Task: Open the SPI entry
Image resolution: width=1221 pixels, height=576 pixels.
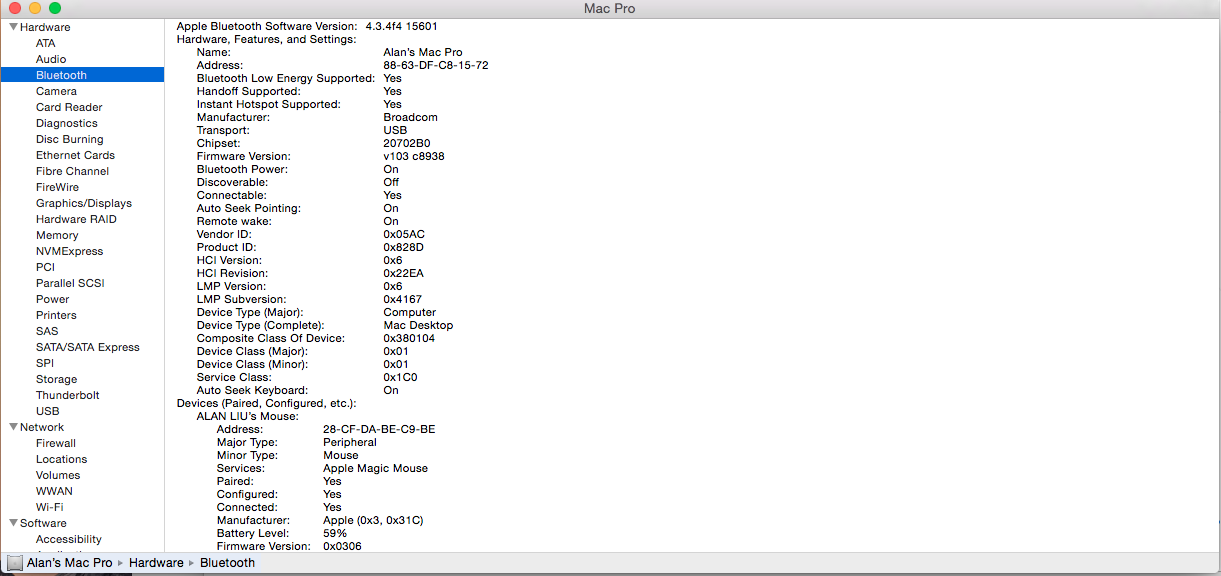Action: tap(45, 363)
